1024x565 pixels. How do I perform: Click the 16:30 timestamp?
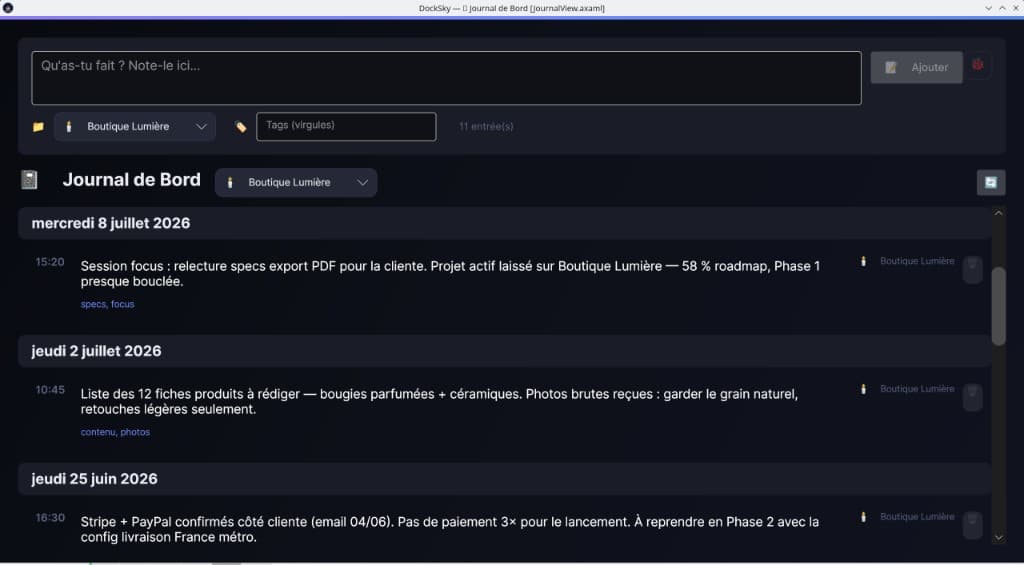(x=50, y=519)
